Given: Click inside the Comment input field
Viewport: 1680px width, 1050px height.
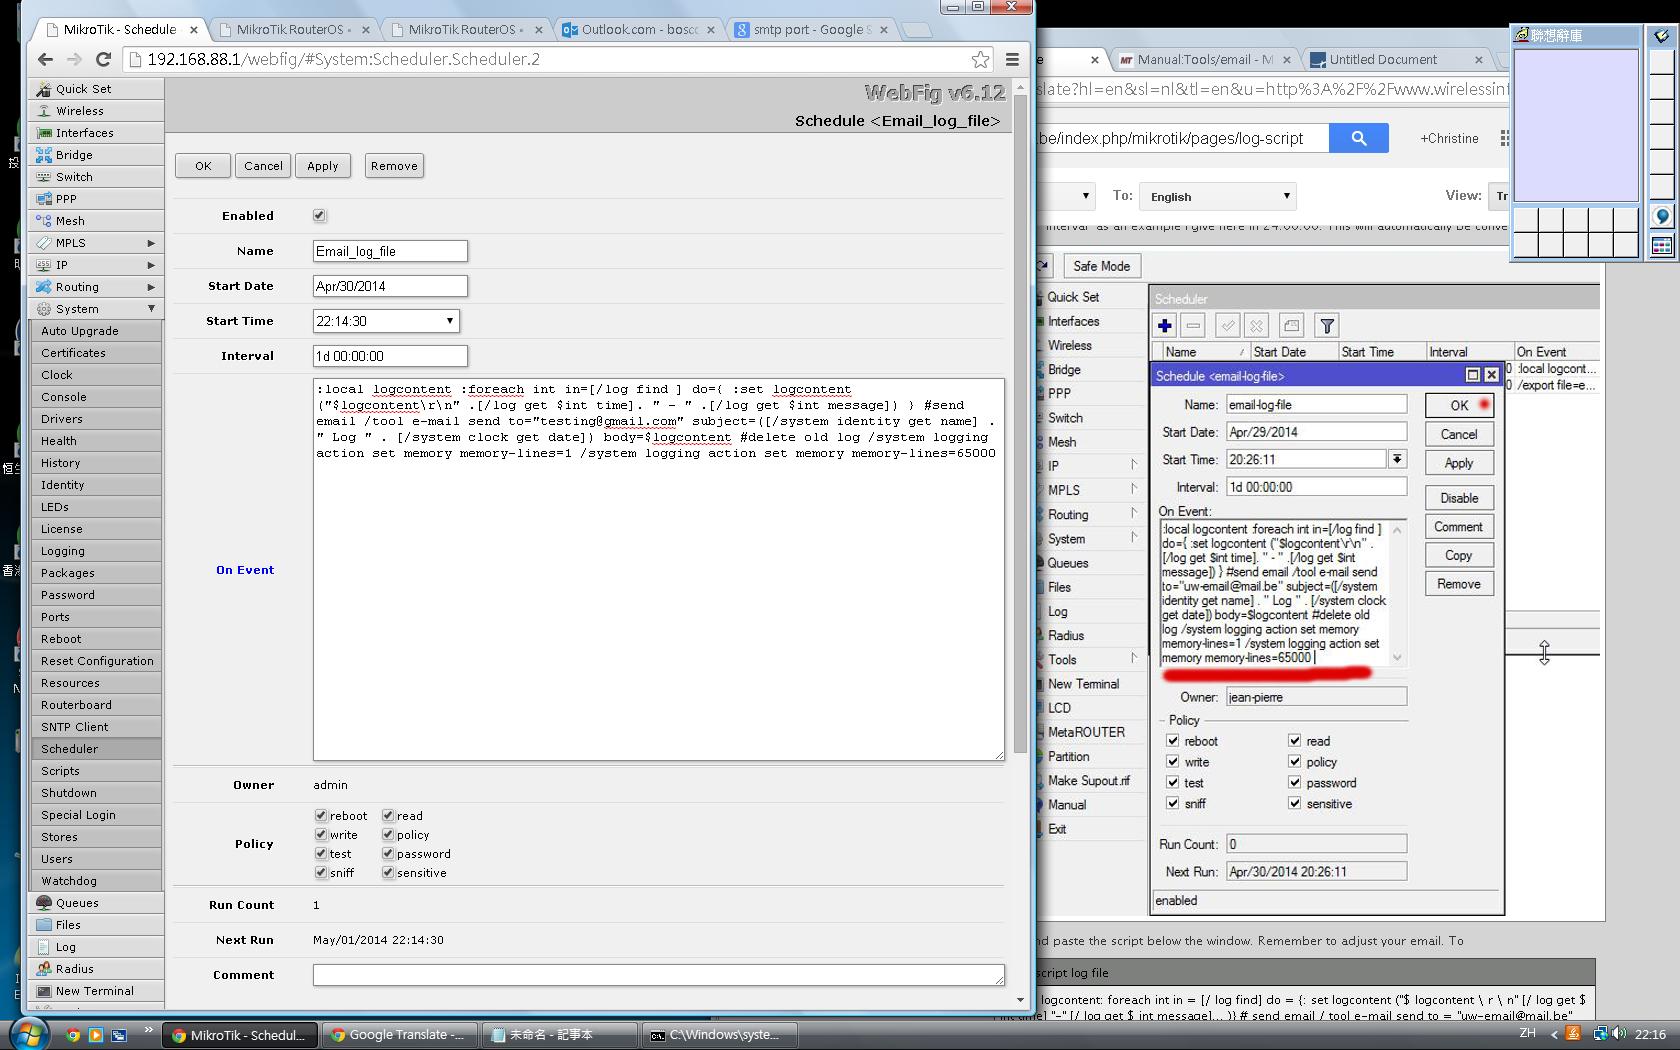Looking at the screenshot, I should point(657,975).
